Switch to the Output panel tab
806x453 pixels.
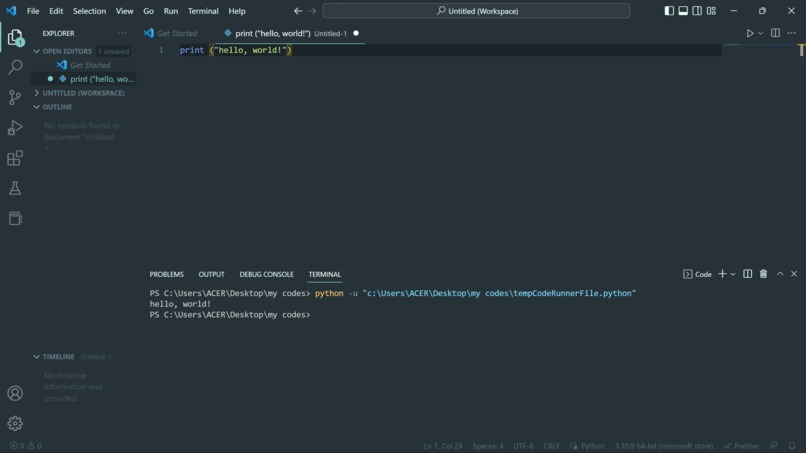click(211, 275)
